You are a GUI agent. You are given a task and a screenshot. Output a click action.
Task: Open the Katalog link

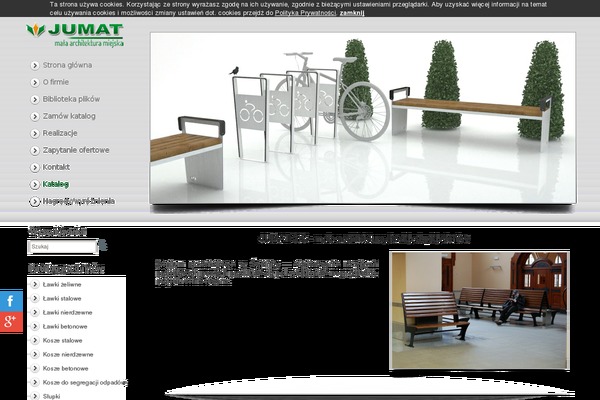point(56,184)
